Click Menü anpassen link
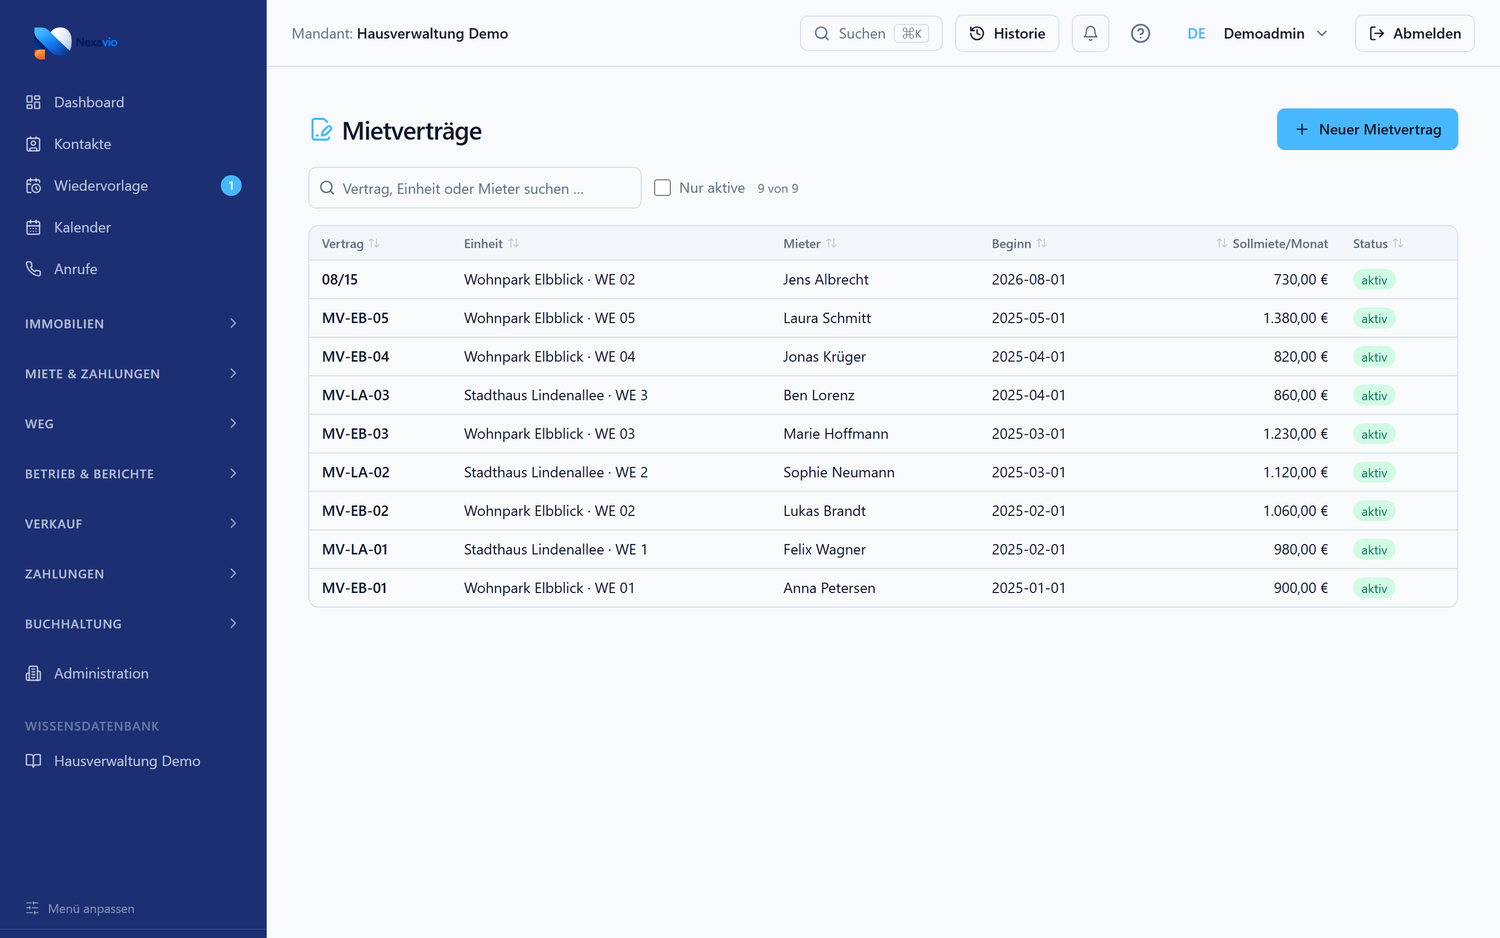 [80, 908]
